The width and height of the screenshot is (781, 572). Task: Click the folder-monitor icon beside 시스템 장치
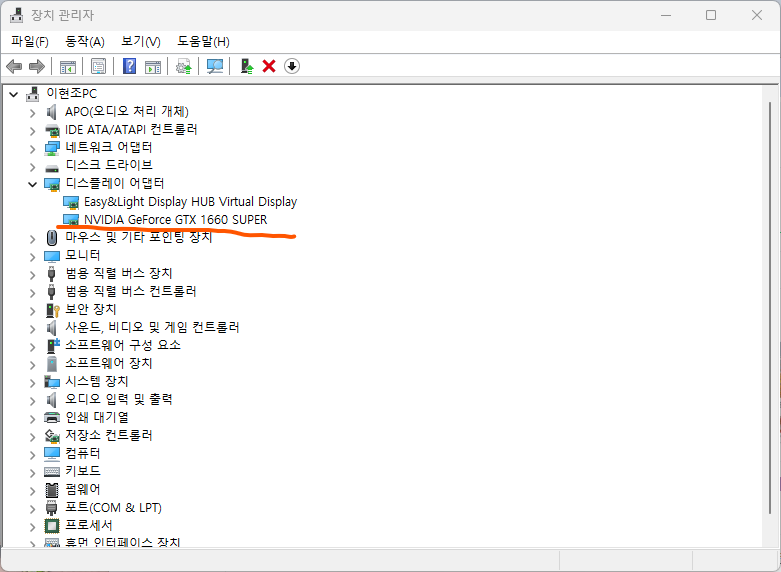point(52,382)
